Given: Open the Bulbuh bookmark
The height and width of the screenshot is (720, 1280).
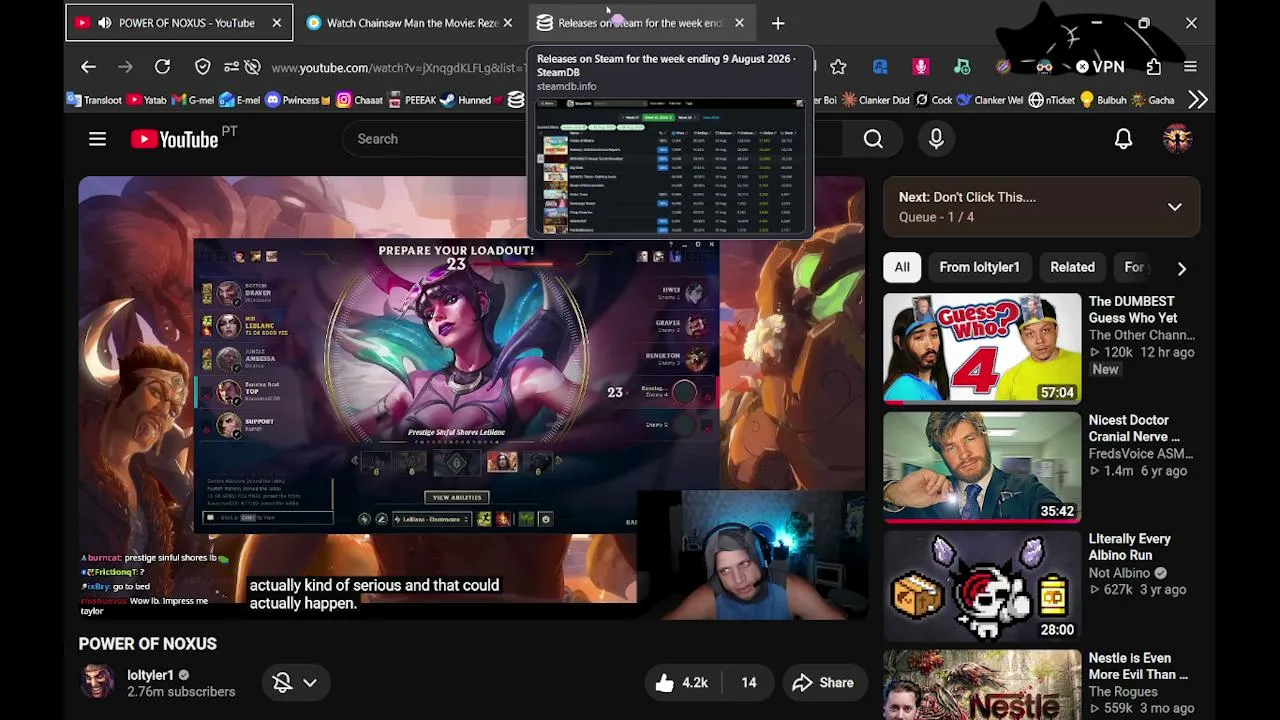Looking at the screenshot, I should (1103, 100).
